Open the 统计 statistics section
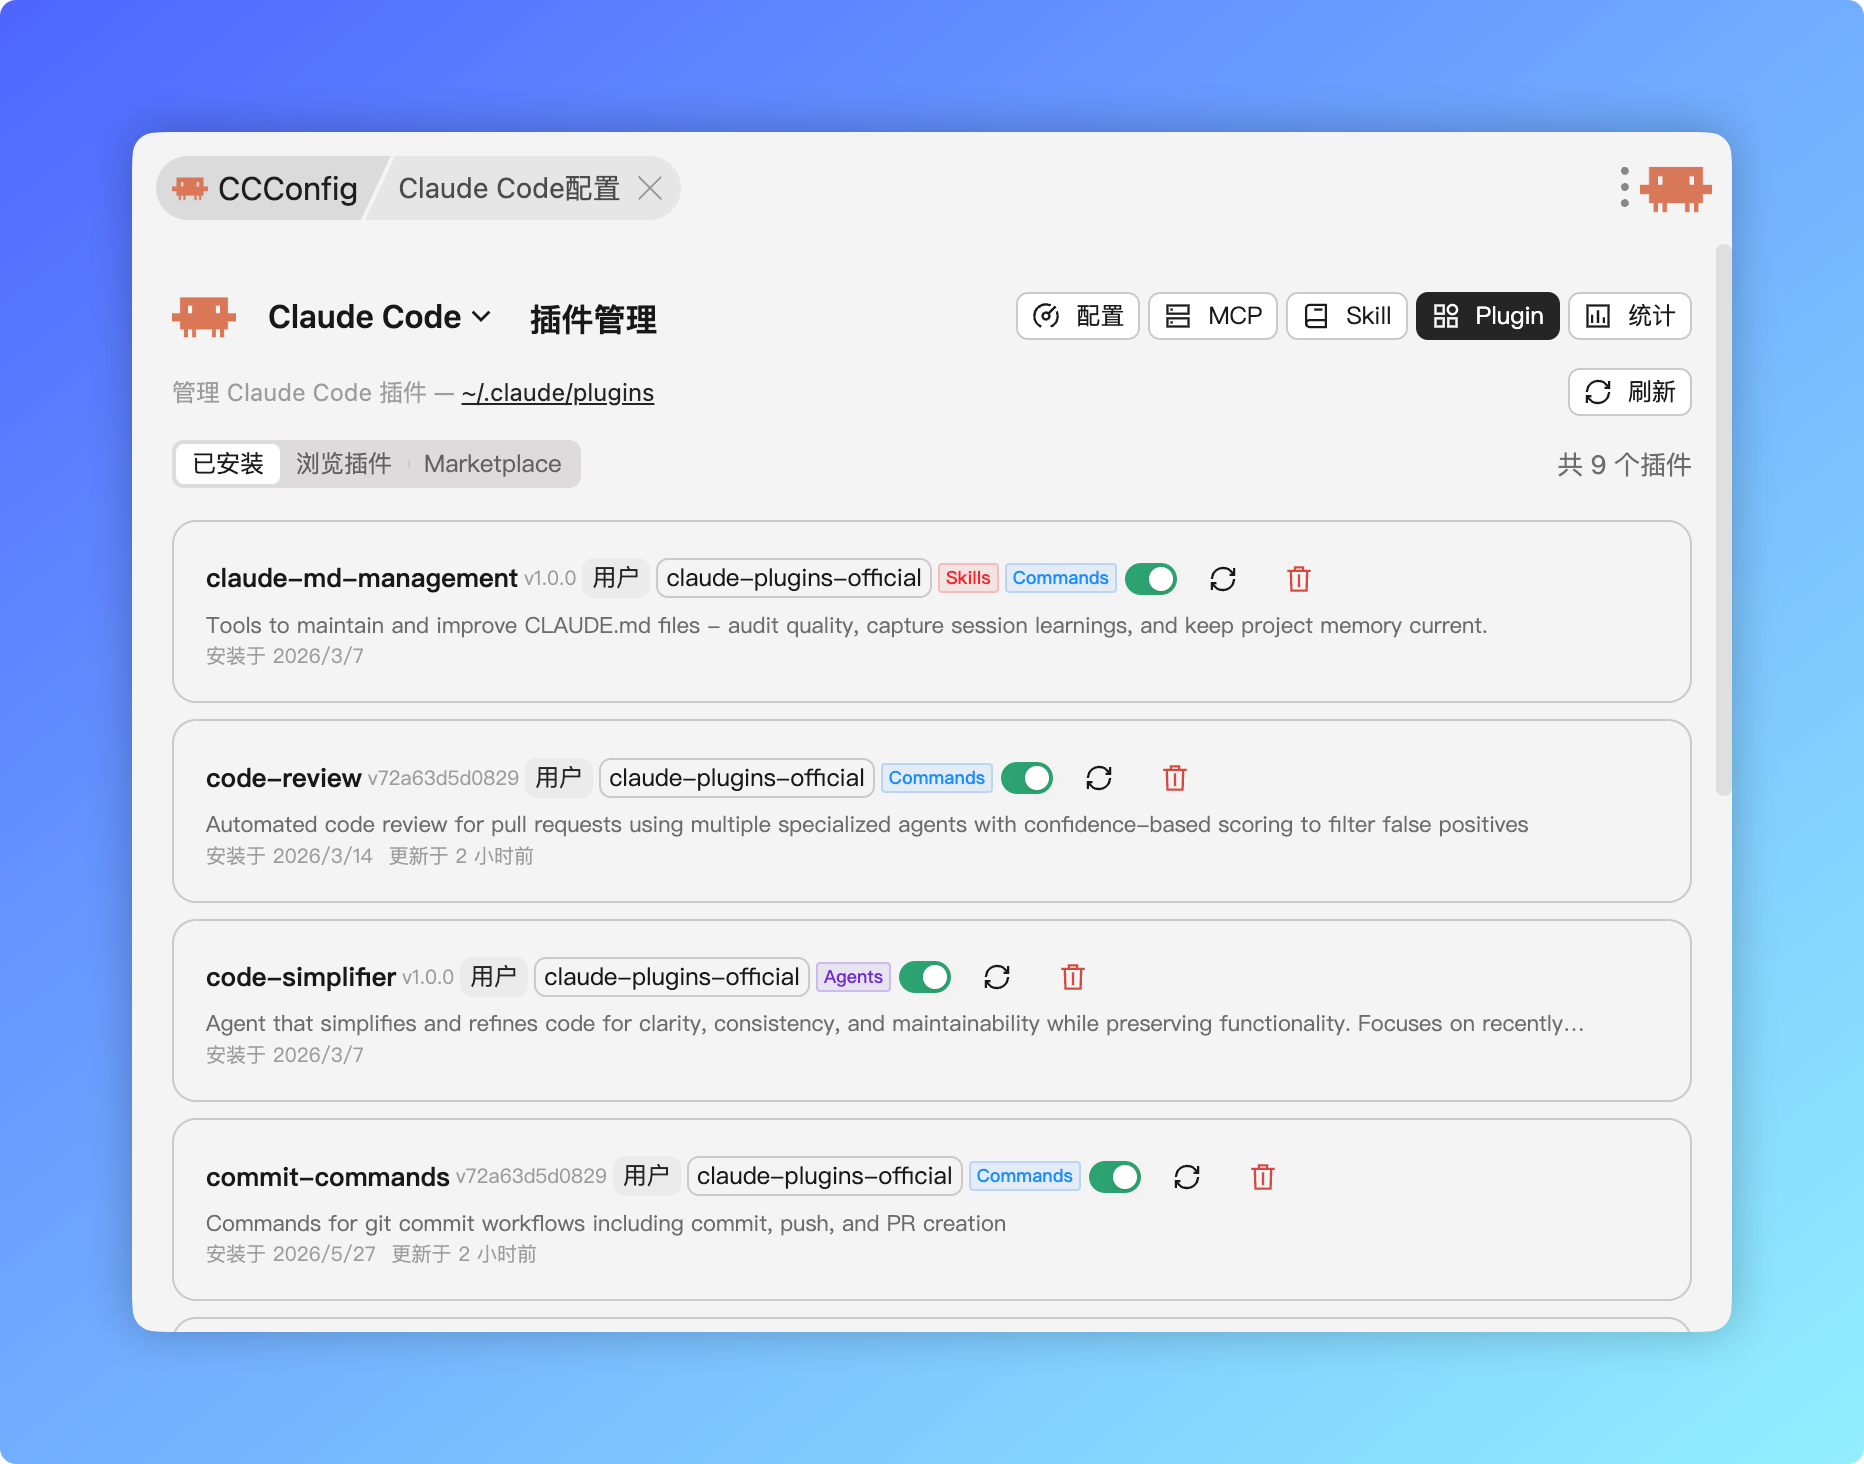Screen dimensions: 1864x1464 click(1629, 316)
